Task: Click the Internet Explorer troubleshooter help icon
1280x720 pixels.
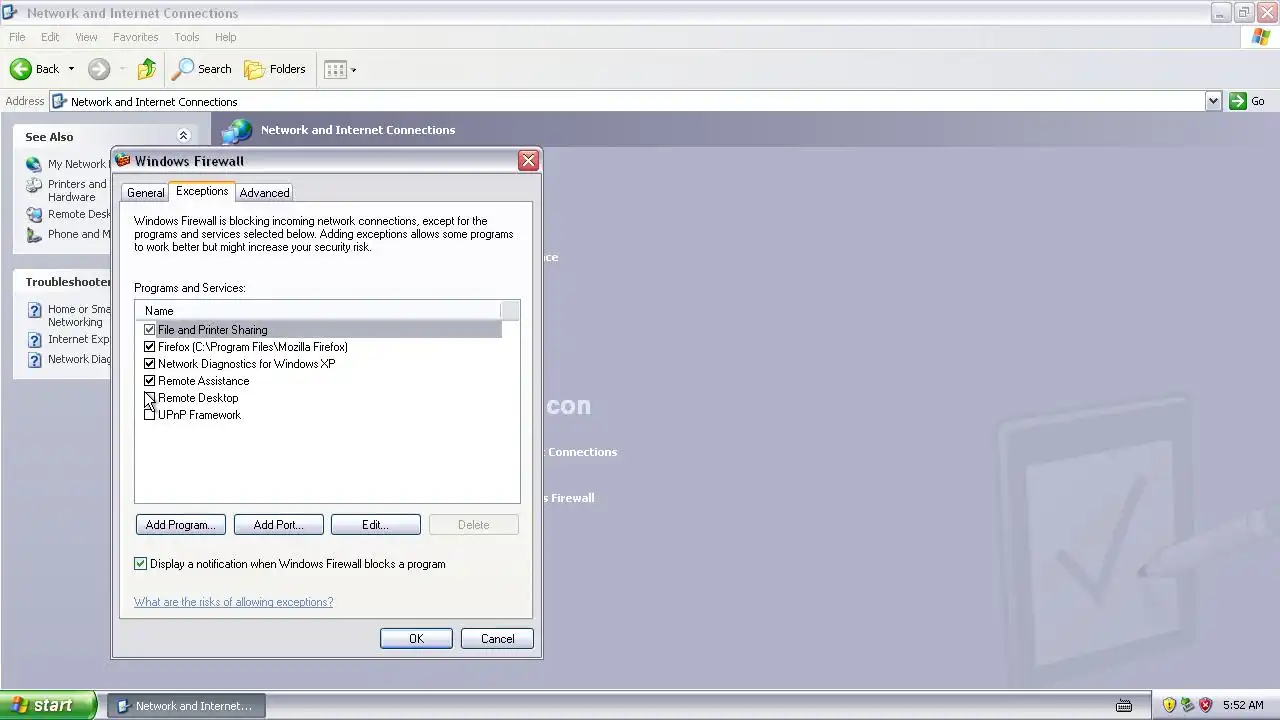Action: [x=34, y=340]
